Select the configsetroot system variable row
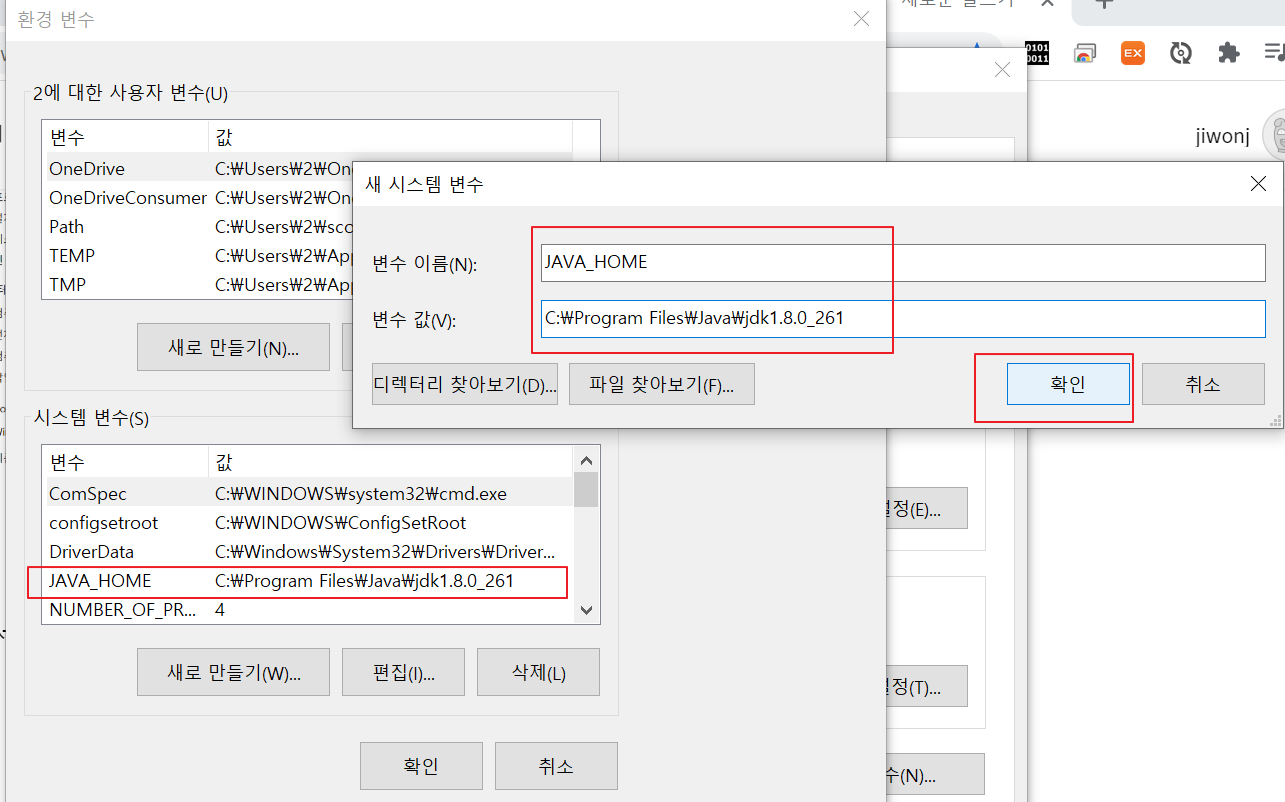The image size is (1285, 802). [308, 522]
